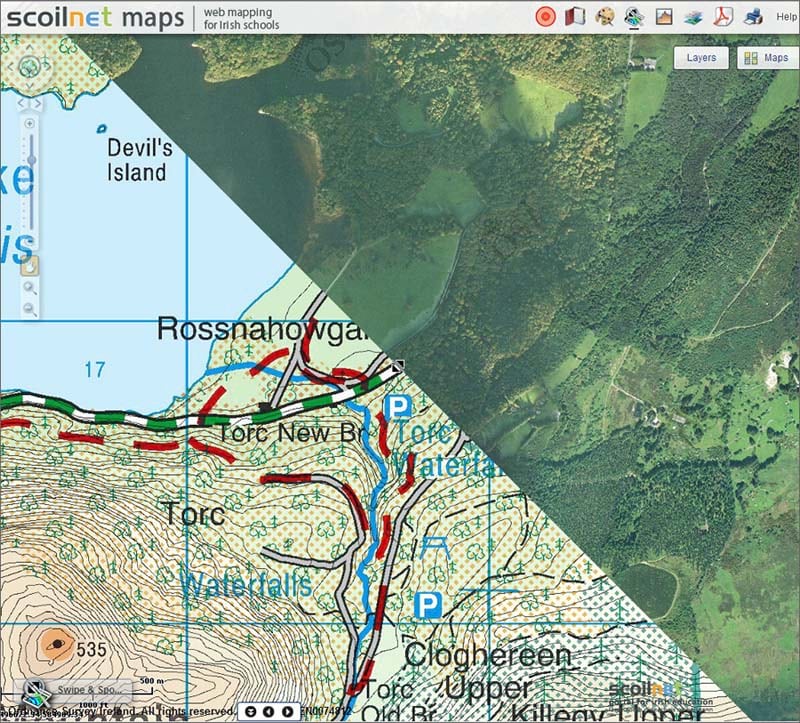Print the map using printer icon
Screen dimensions: 800x723
point(753,17)
